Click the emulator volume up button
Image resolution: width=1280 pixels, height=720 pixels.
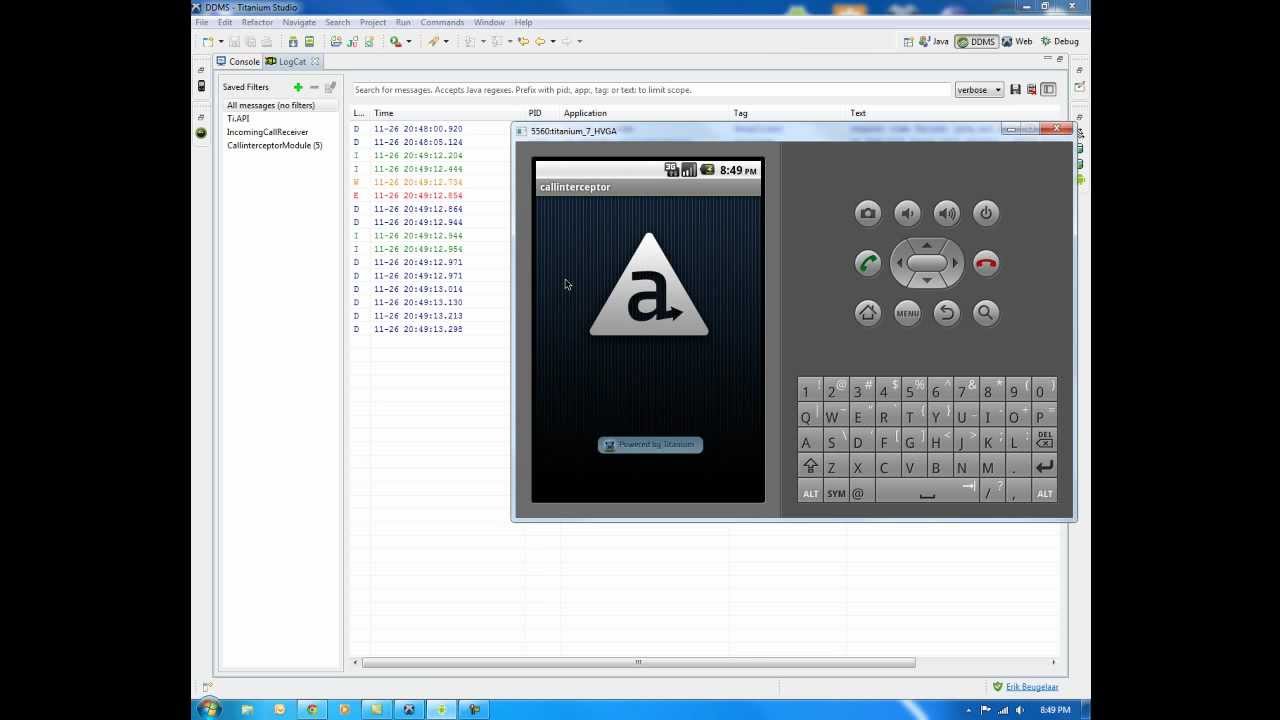coord(946,213)
